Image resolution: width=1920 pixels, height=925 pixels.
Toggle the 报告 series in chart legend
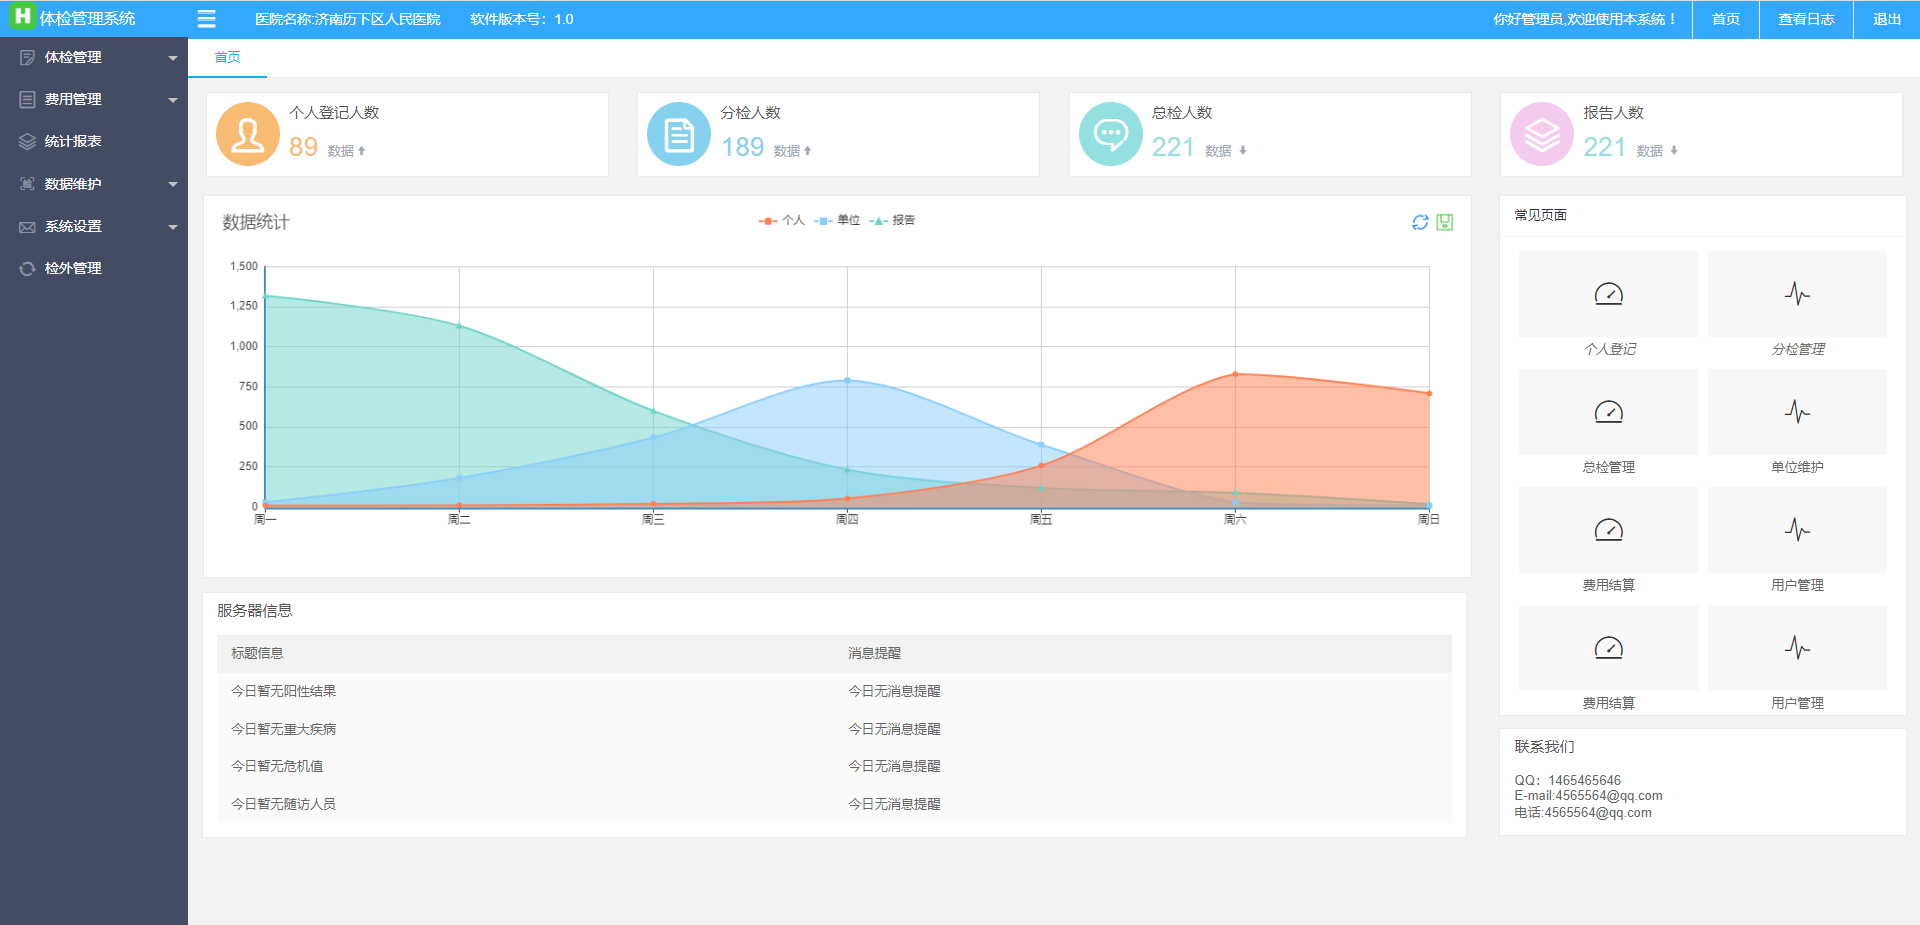point(892,221)
